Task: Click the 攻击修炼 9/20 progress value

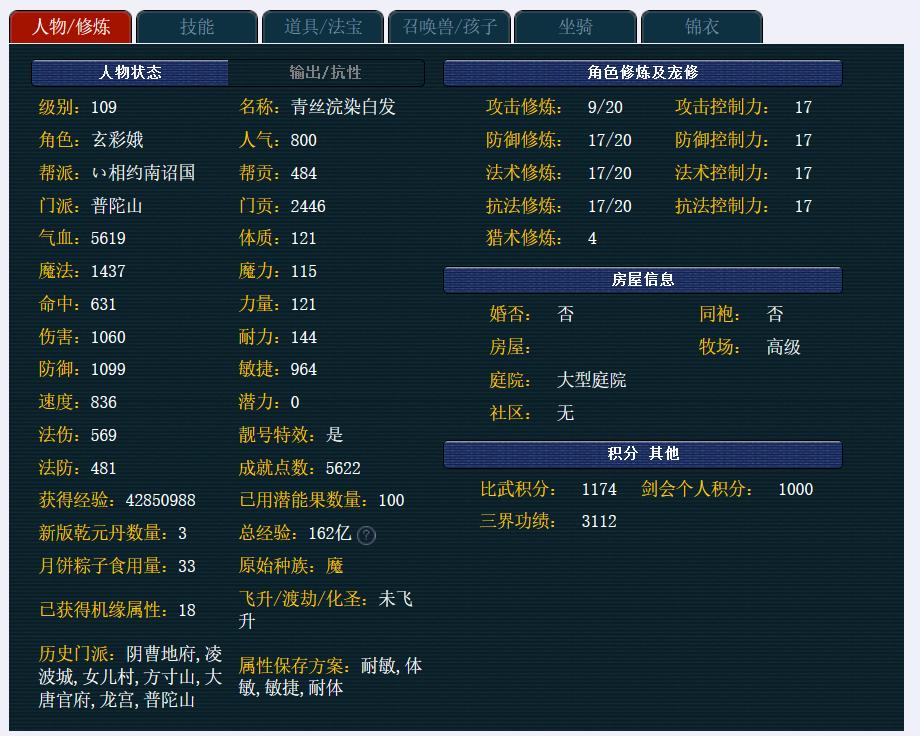Action: point(602,107)
